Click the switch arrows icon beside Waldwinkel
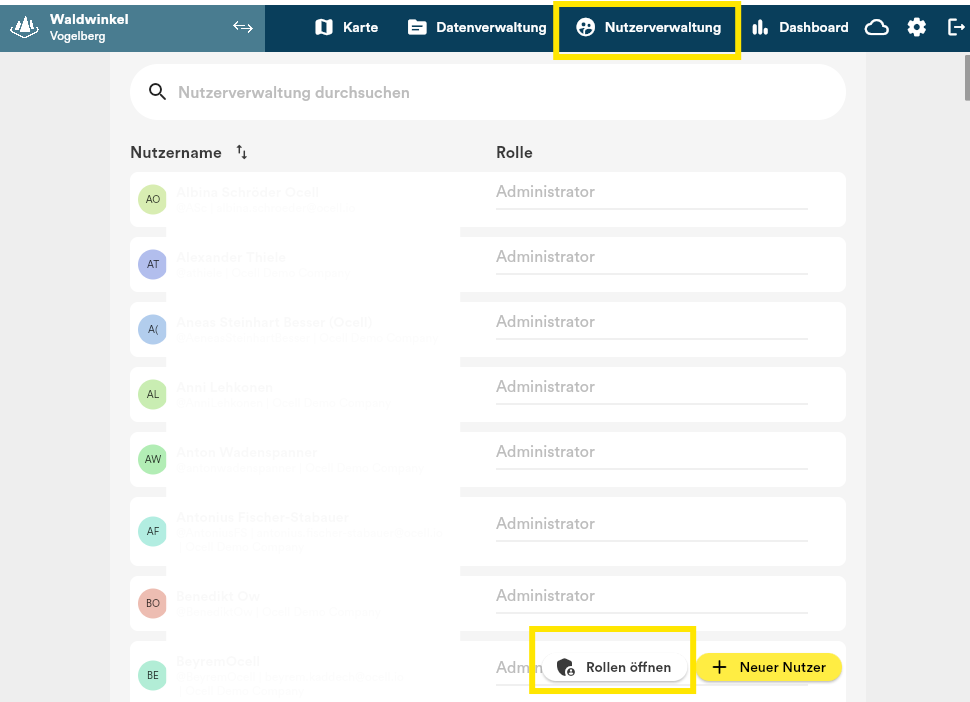970x702 pixels. (242, 27)
